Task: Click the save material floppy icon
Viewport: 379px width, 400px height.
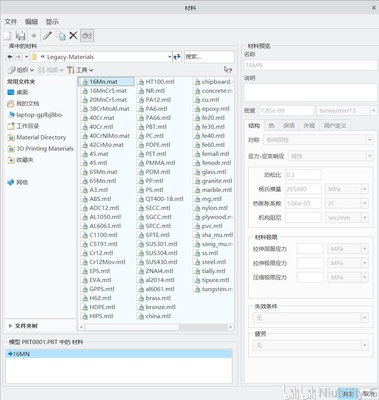Action: 21,35
